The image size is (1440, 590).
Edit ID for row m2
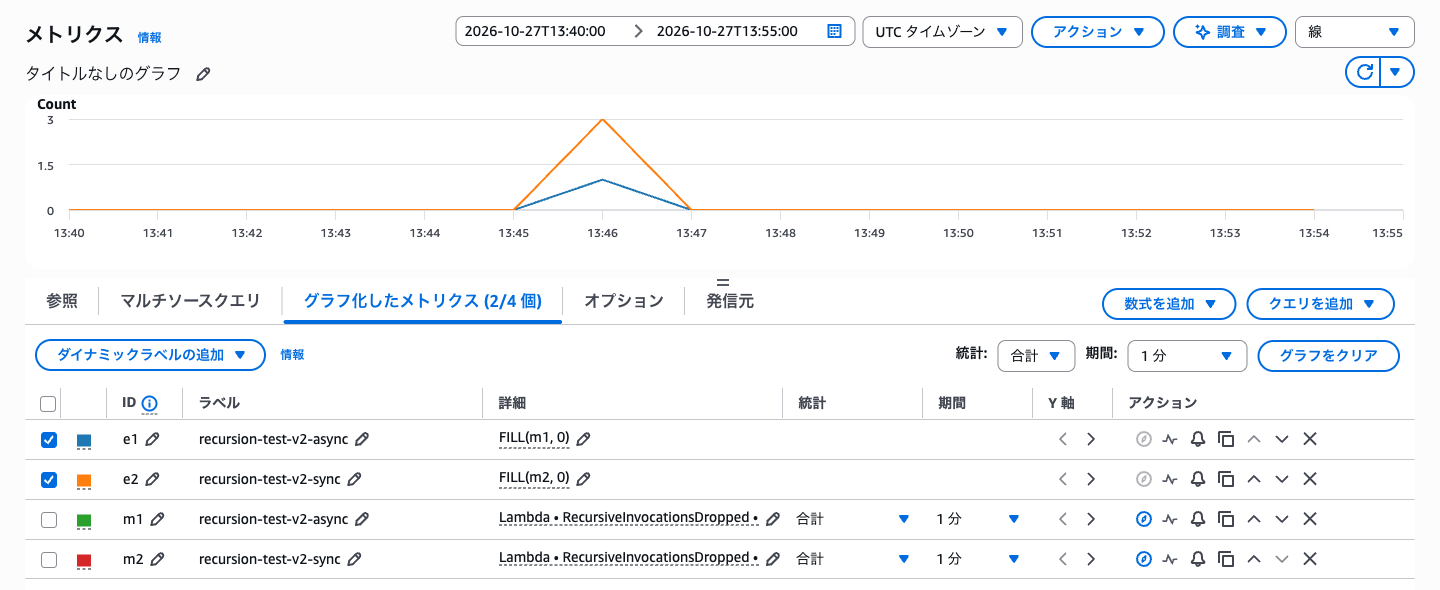point(156,559)
